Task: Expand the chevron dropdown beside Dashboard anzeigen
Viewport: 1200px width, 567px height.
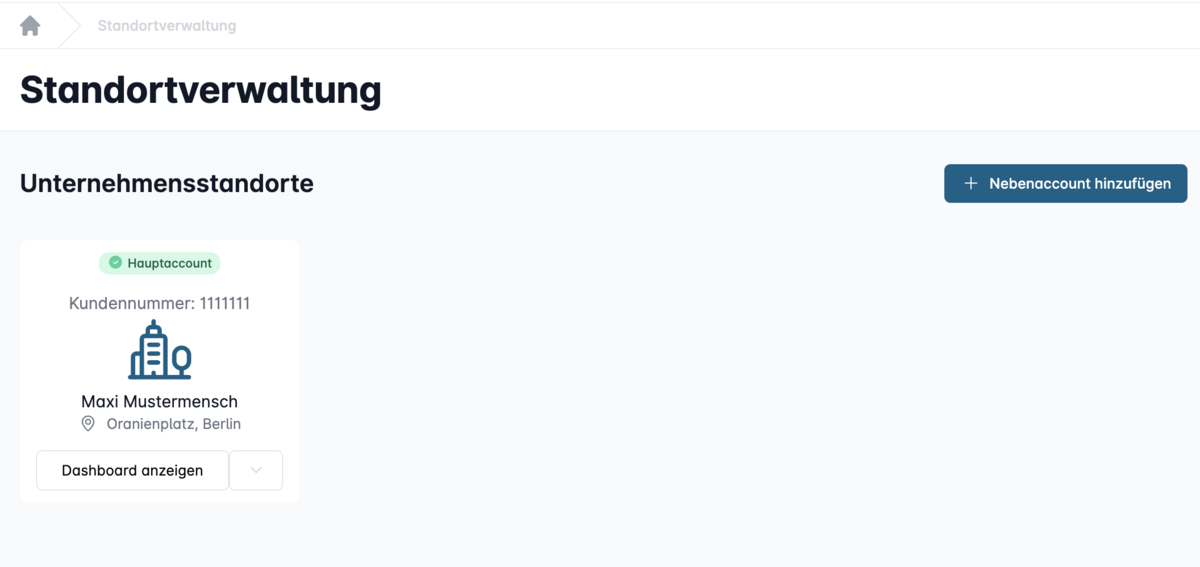Action: click(x=256, y=470)
